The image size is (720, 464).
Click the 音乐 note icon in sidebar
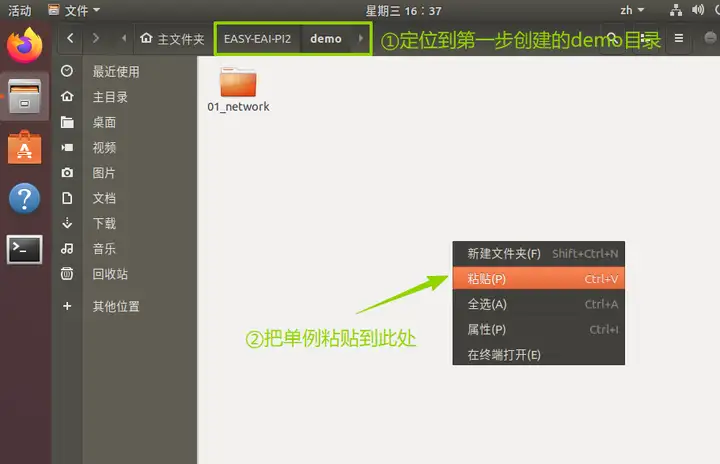pos(67,249)
